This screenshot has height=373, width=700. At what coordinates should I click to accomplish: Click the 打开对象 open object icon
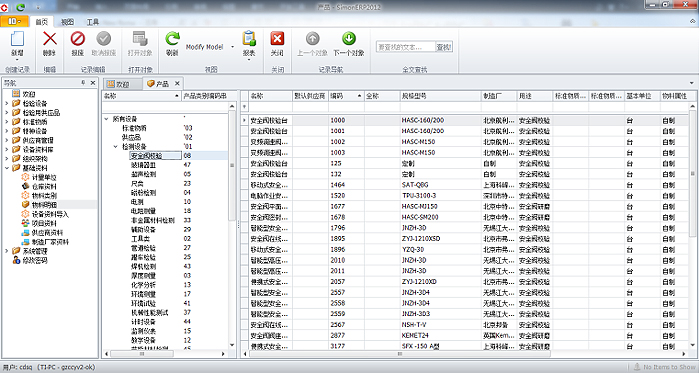[x=140, y=39]
